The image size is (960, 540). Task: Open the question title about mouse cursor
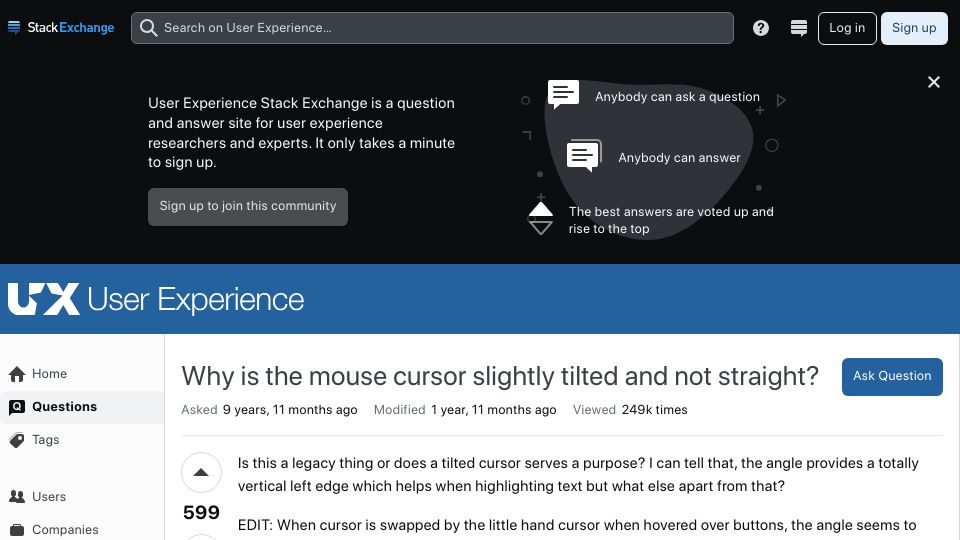(x=500, y=376)
